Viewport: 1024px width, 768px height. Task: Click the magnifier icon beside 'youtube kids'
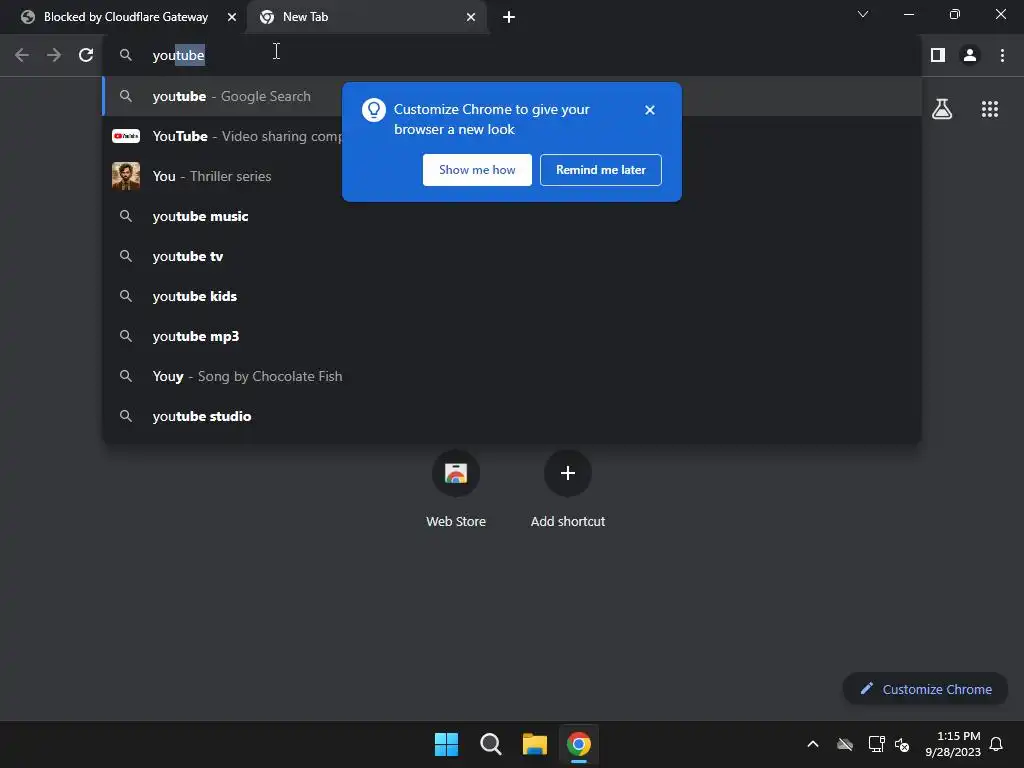click(x=125, y=296)
